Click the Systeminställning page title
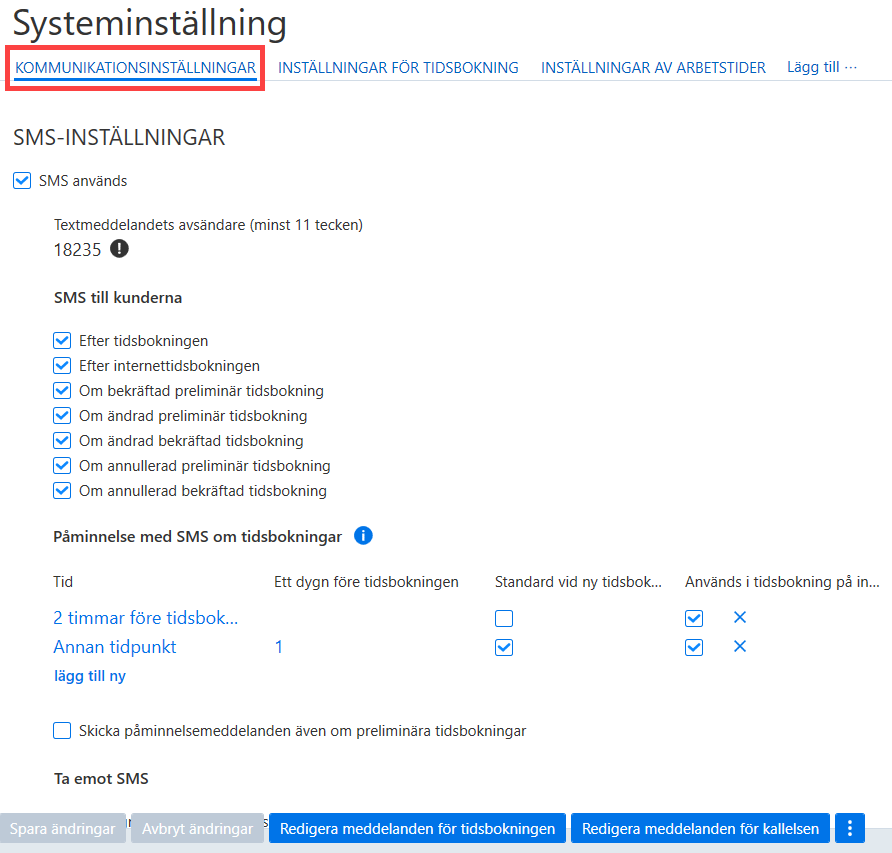This screenshot has height=853, width=892. point(149,24)
